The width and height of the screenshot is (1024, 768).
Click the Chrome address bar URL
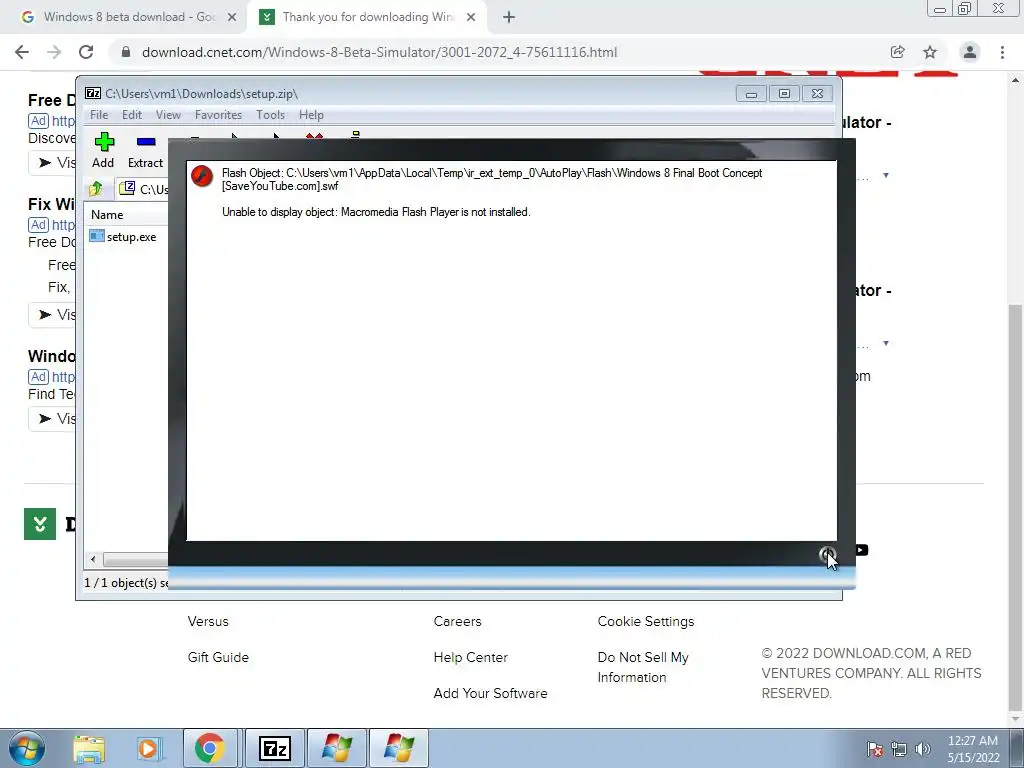pyautogui.click(x=379, y=52)
